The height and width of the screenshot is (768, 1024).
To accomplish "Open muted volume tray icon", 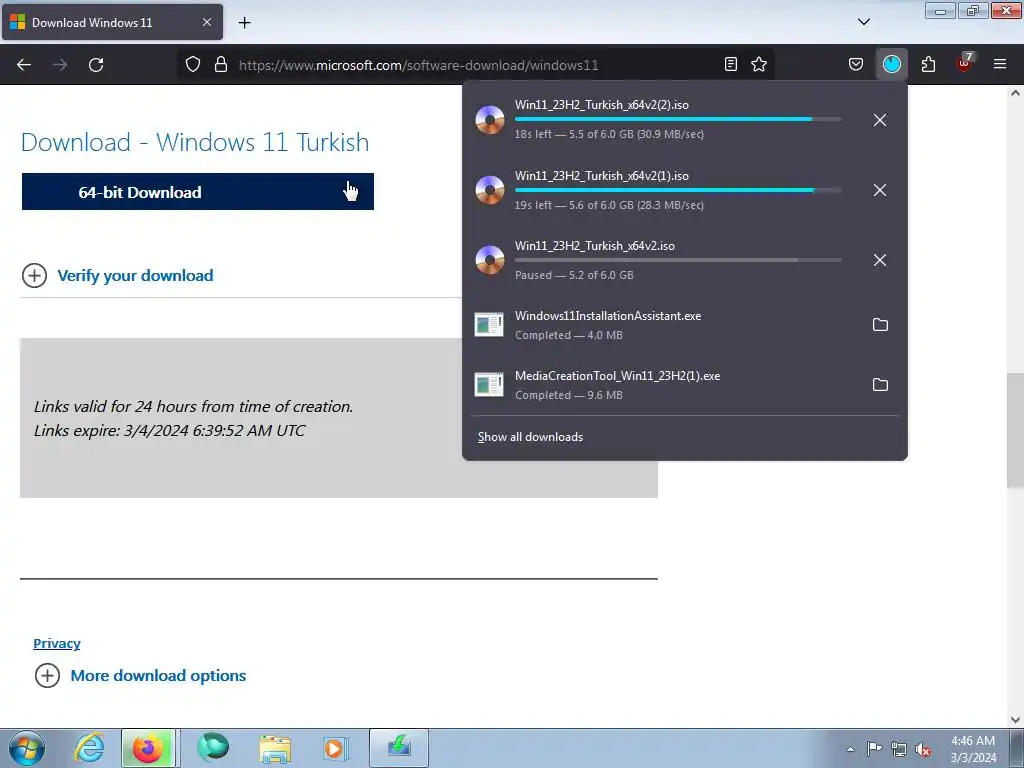I will click(x=923, y=749).
